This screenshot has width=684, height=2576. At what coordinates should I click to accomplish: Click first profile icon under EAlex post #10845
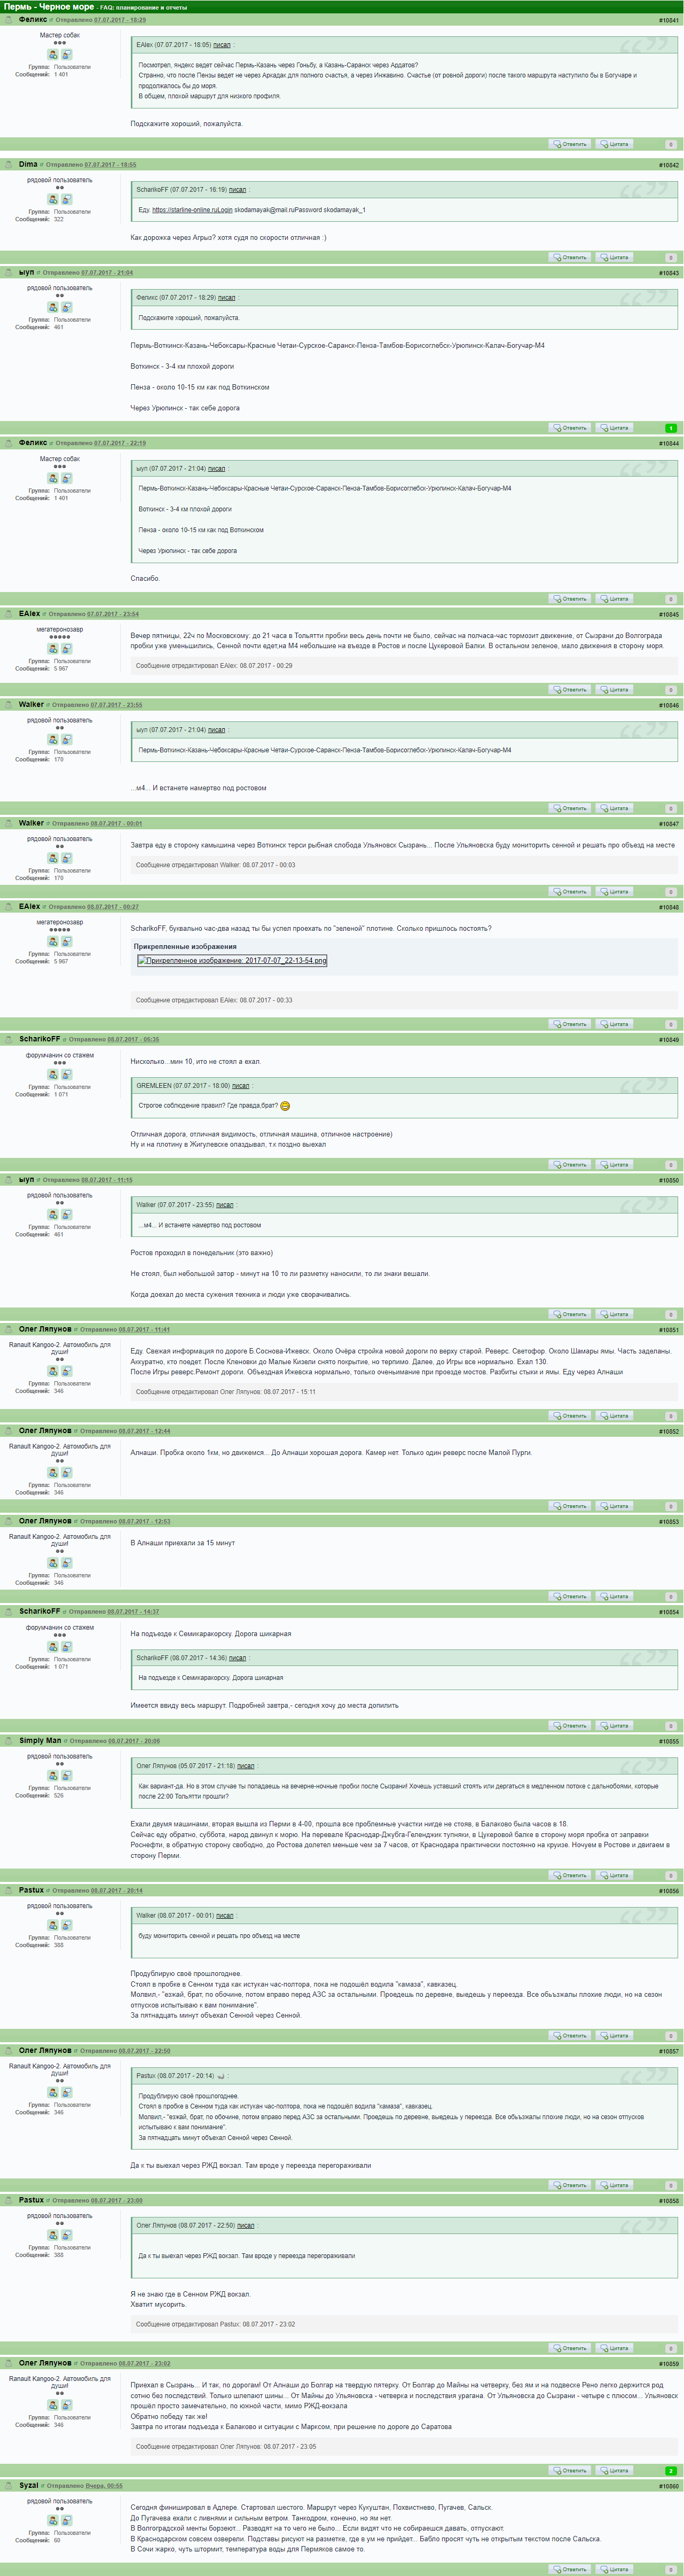[53, 649]
